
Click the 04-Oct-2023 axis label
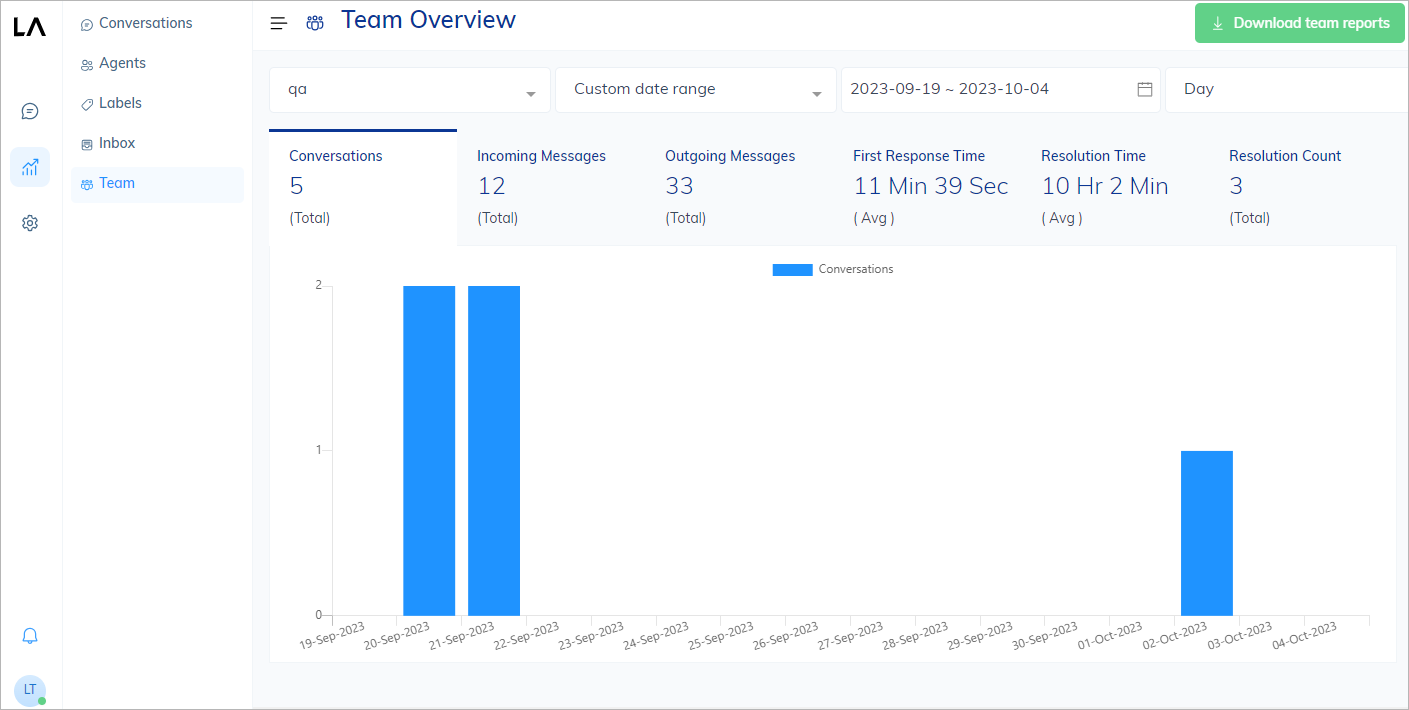[x=1304, y=636]
